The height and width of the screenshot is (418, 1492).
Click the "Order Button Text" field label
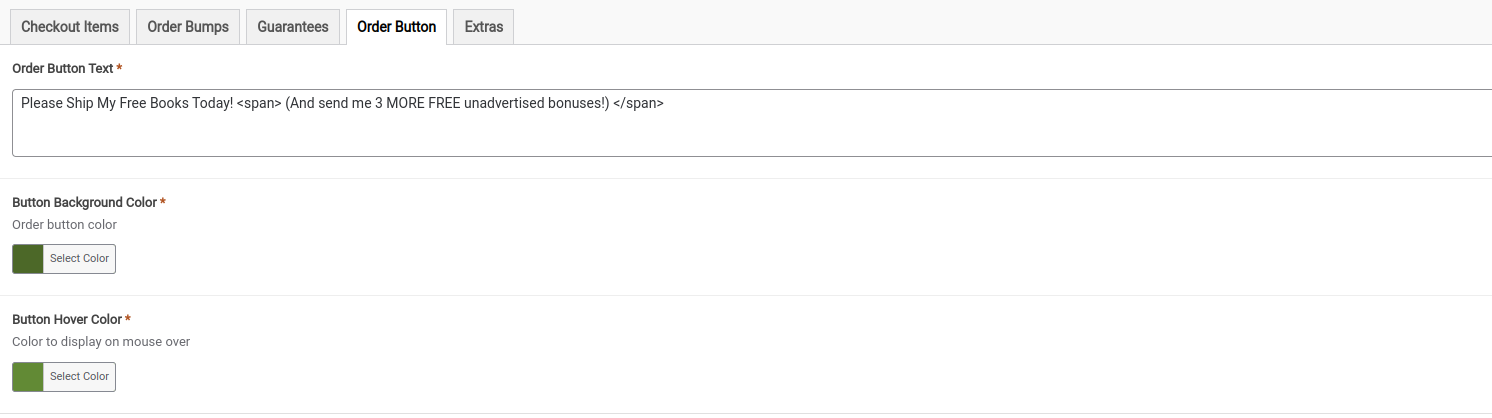tap(64, 68)
